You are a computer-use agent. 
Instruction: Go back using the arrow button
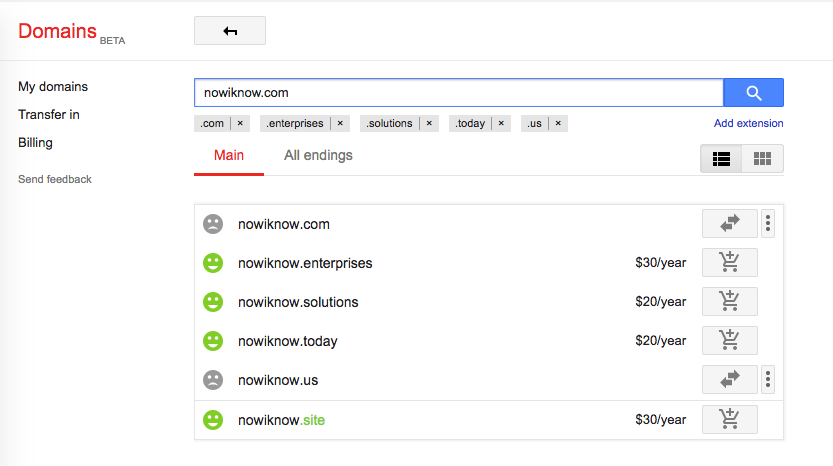[230, 31]
